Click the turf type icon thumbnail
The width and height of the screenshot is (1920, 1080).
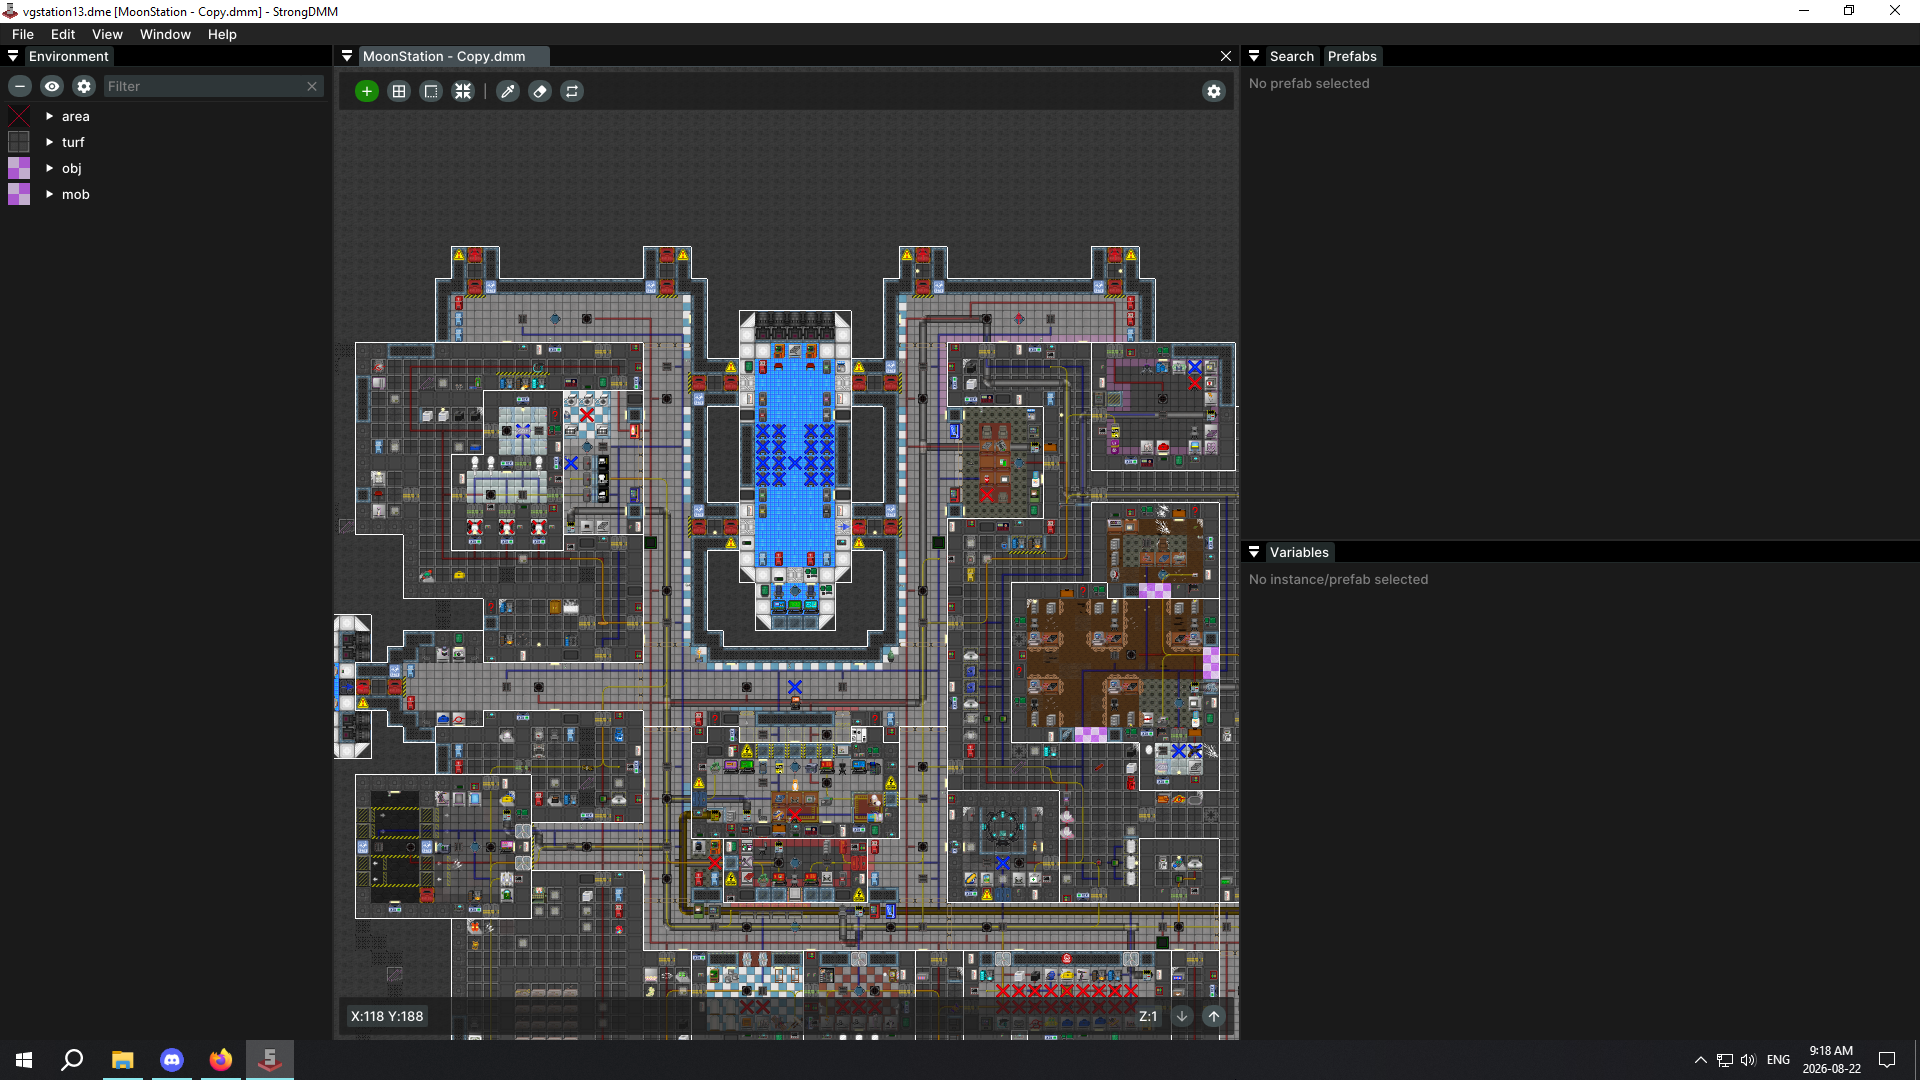19,142
